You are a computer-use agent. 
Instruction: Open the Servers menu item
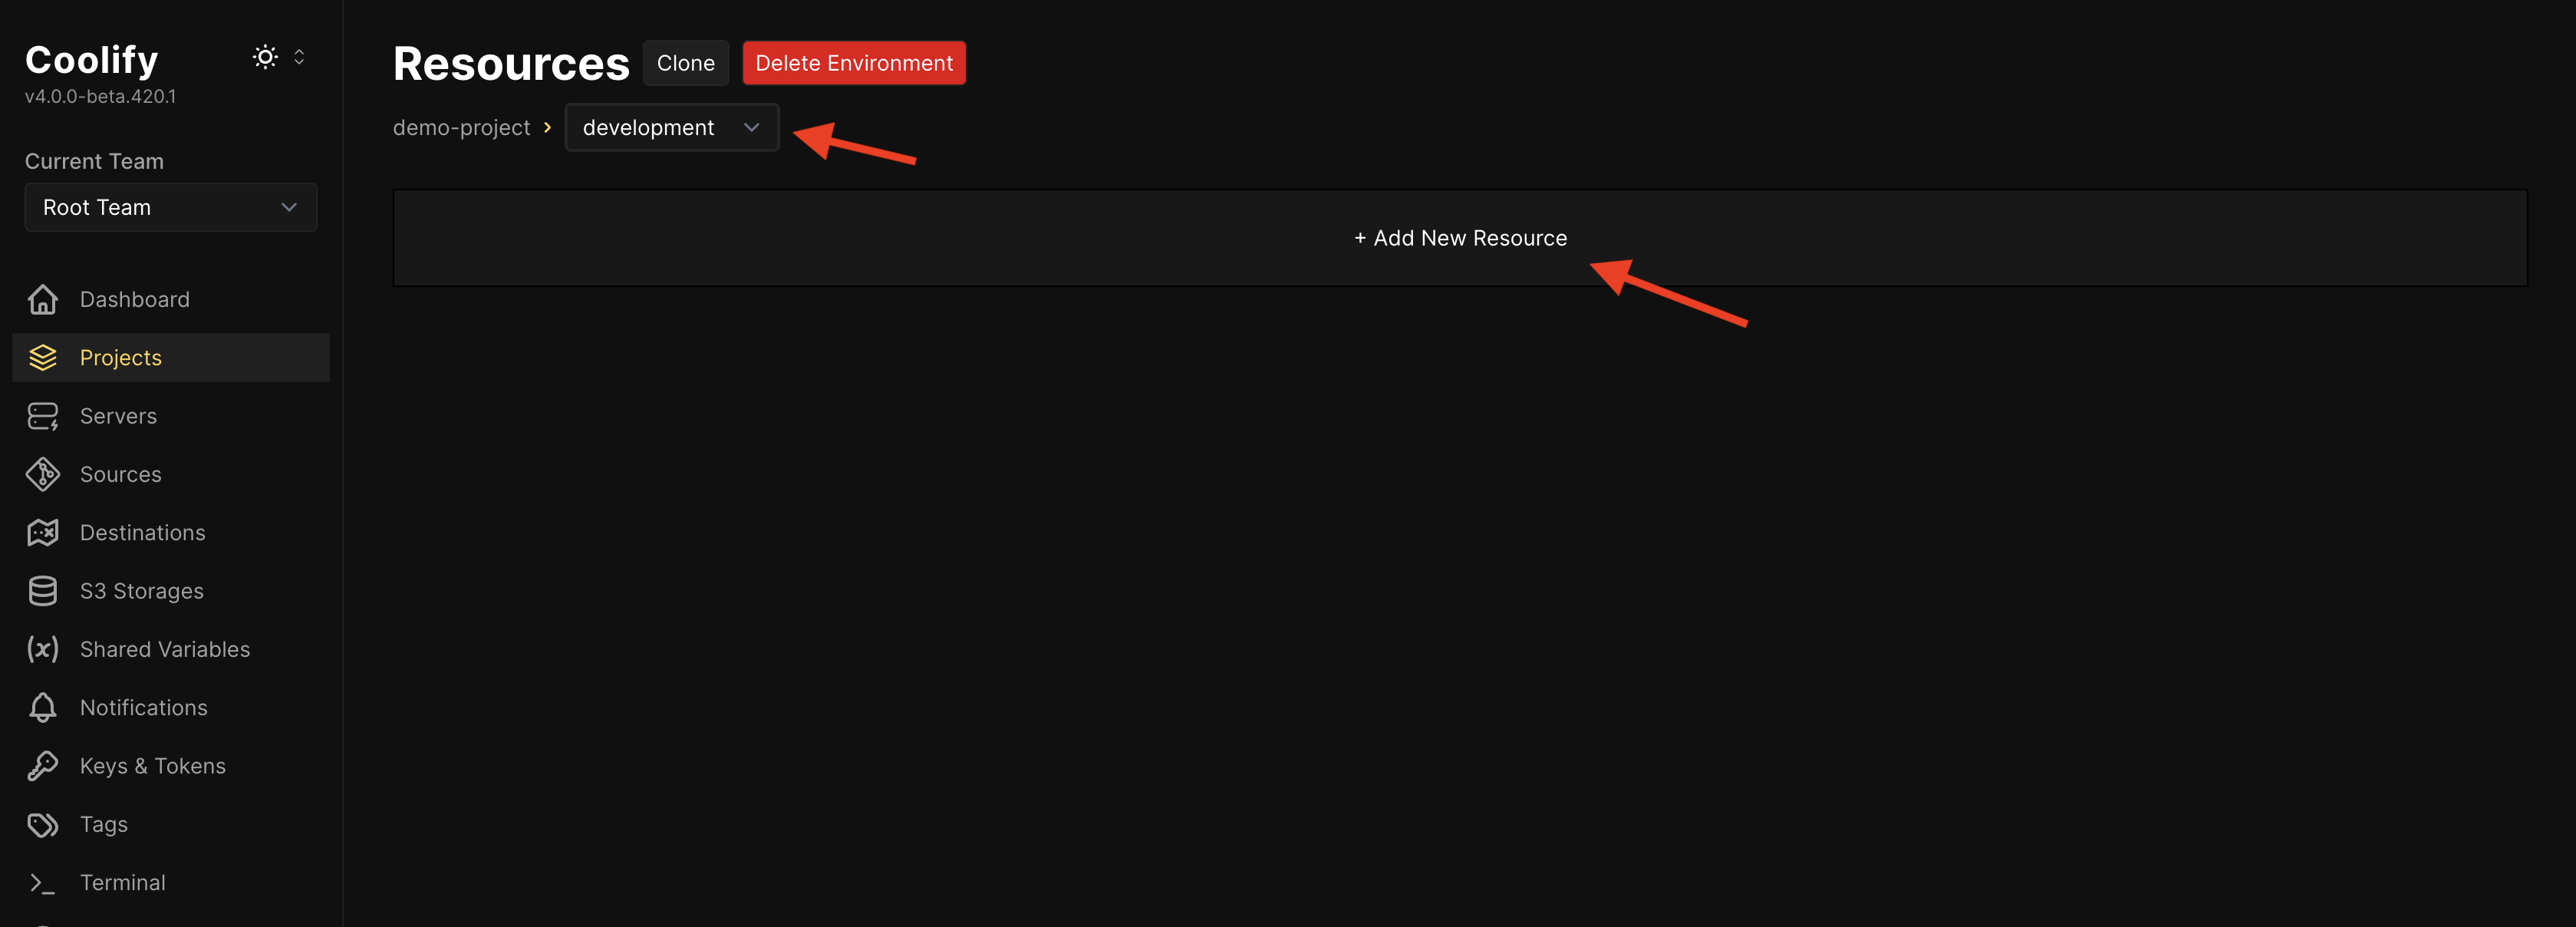tap(171, 416)
